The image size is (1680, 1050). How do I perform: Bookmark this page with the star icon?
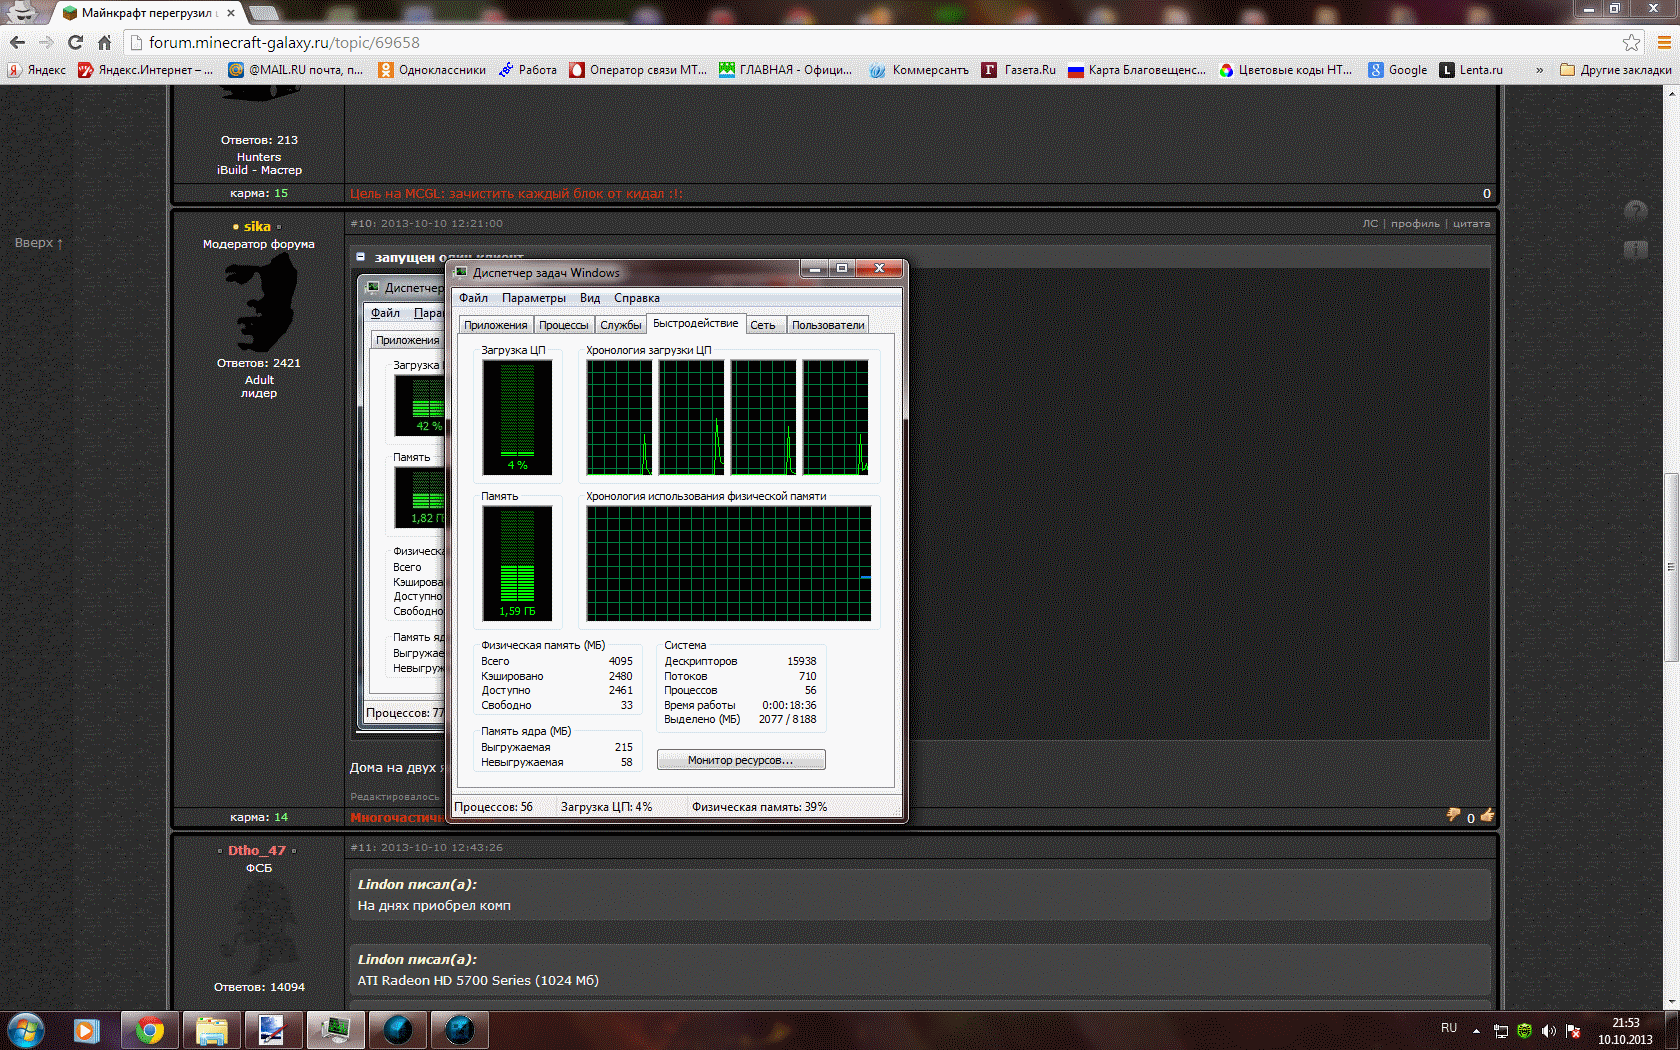[1631, 42]
